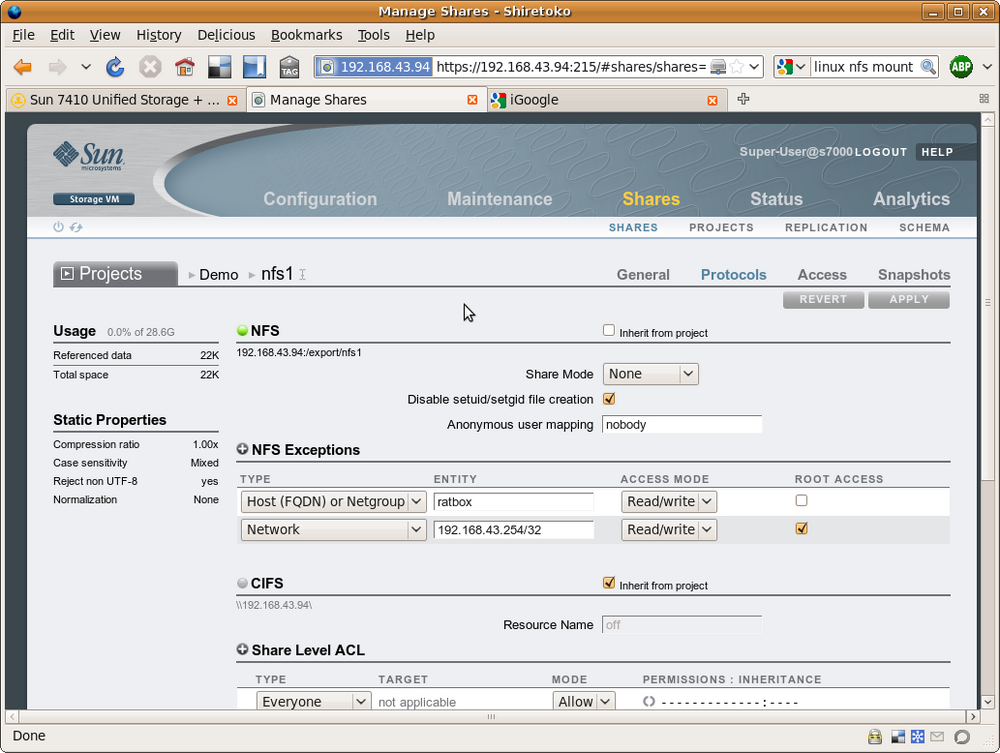Image resolution: width=1000 pixels, height=753 pixels.
Task: Open the HELP link
Action: click(x=937, y=152)
